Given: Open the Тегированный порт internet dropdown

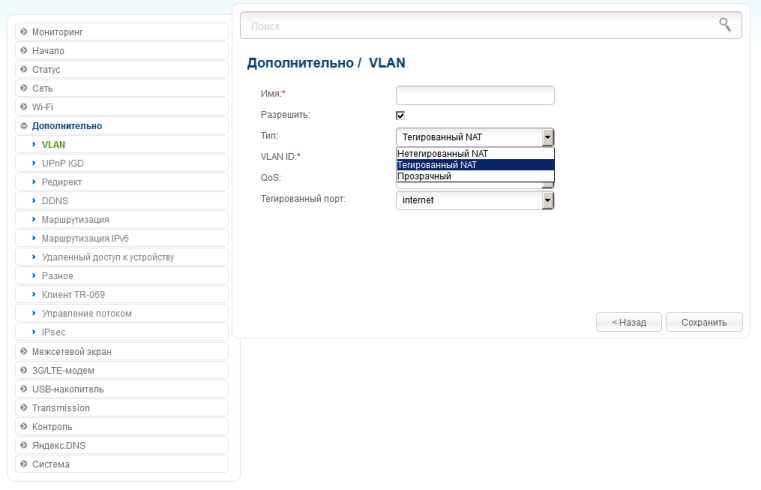Looking at the screenshot, I should tap(475, 200).
